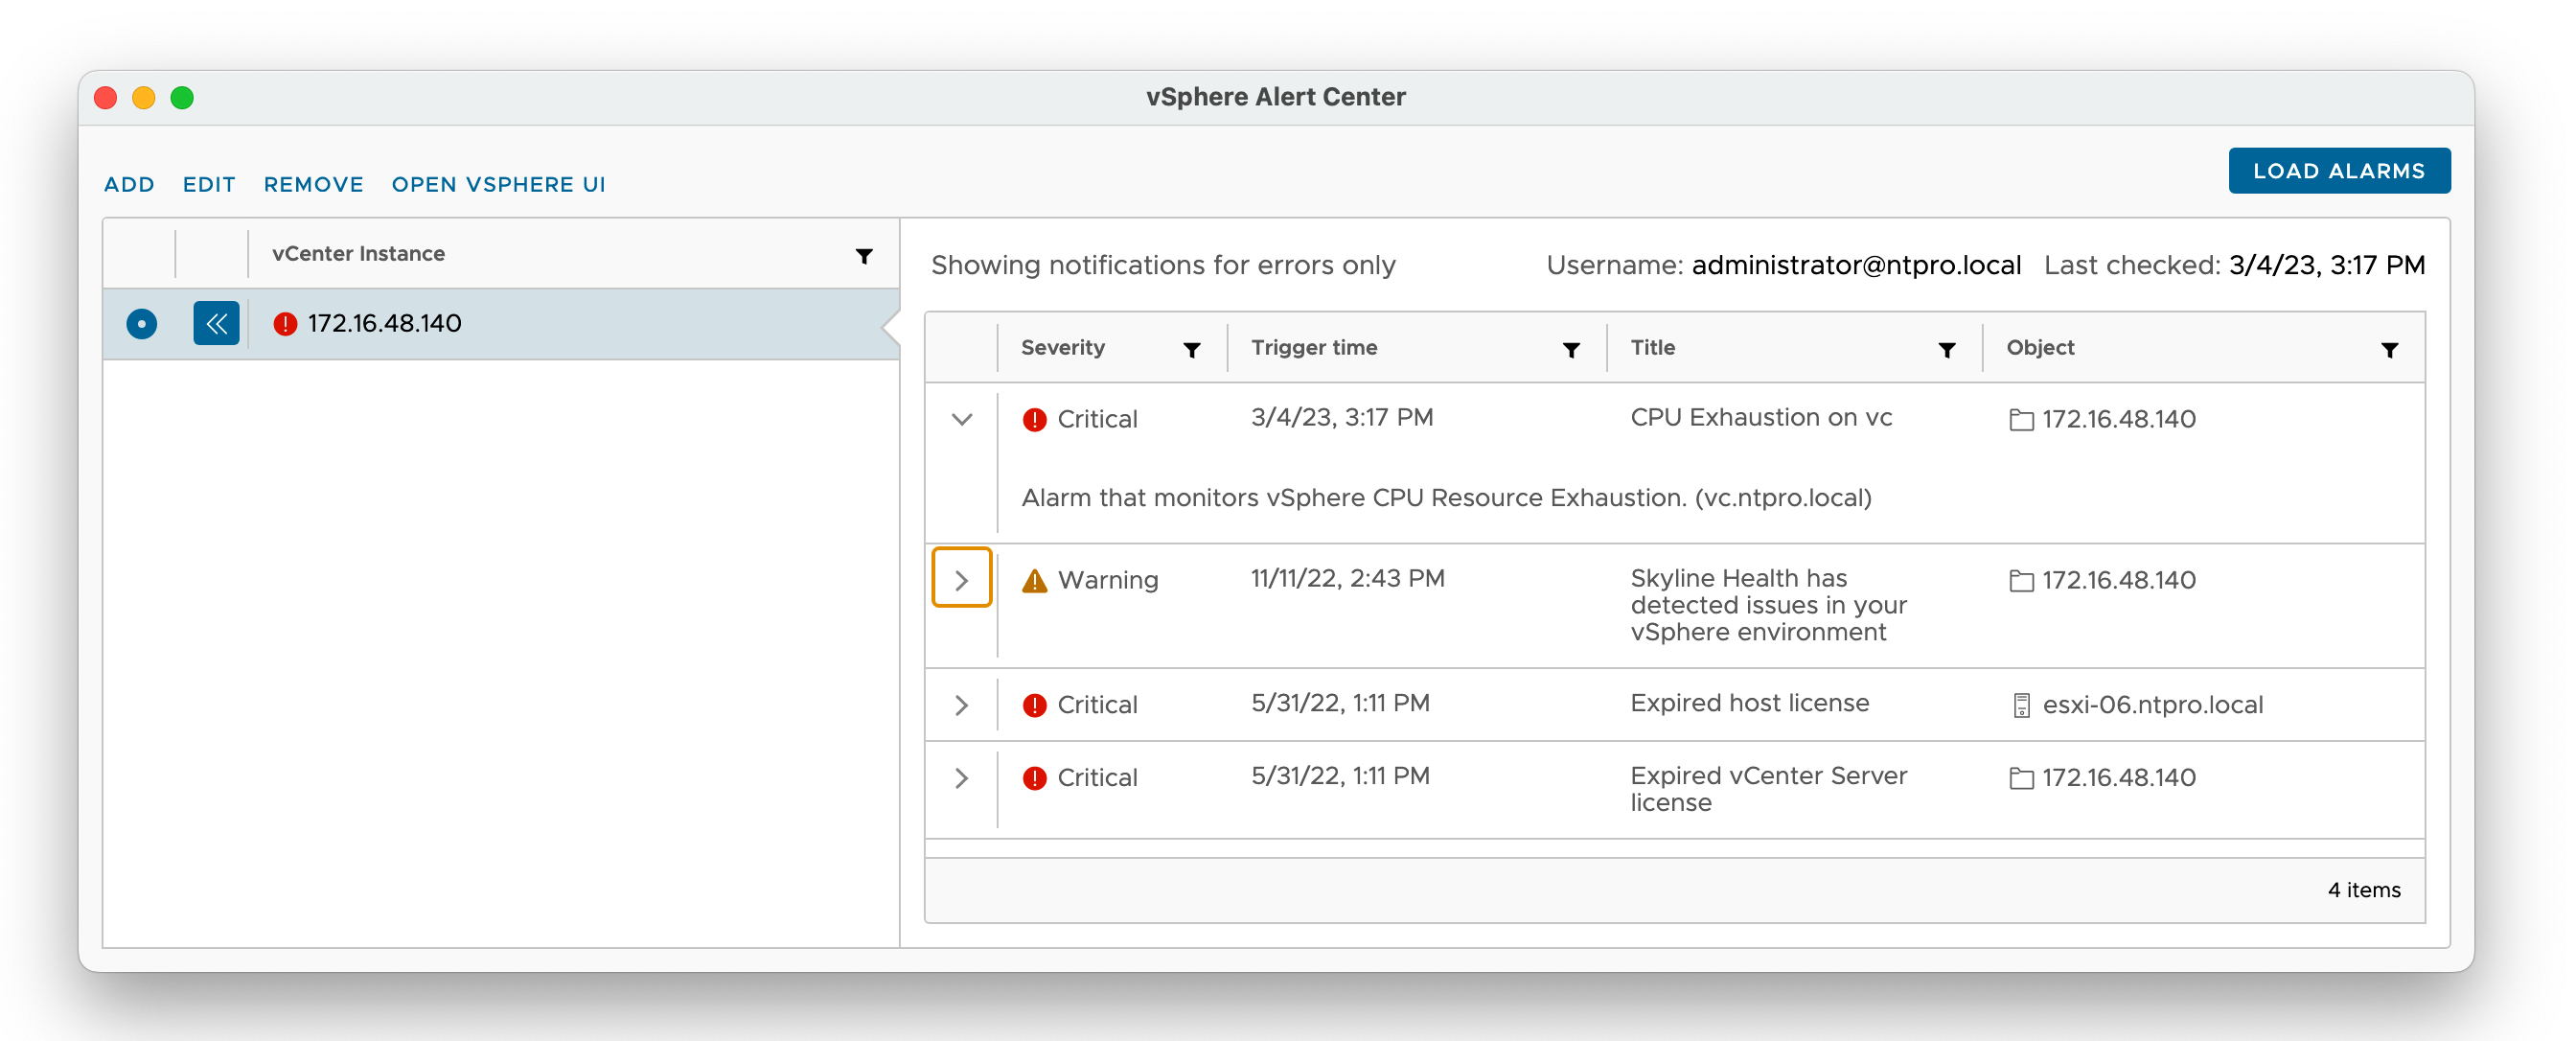Click critical icon on Expired vCenter Server license row
Viewport: 2576px width, 1041px height.
tap(1034, 778)
